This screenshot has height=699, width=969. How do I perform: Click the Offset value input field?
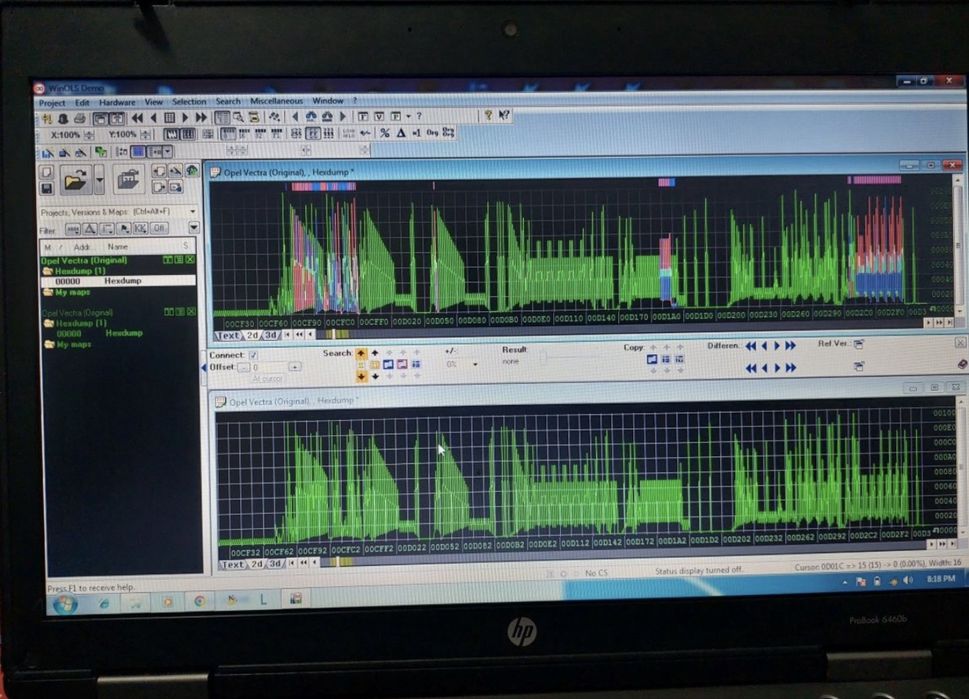pyautogui.click(x=269, y=367)
